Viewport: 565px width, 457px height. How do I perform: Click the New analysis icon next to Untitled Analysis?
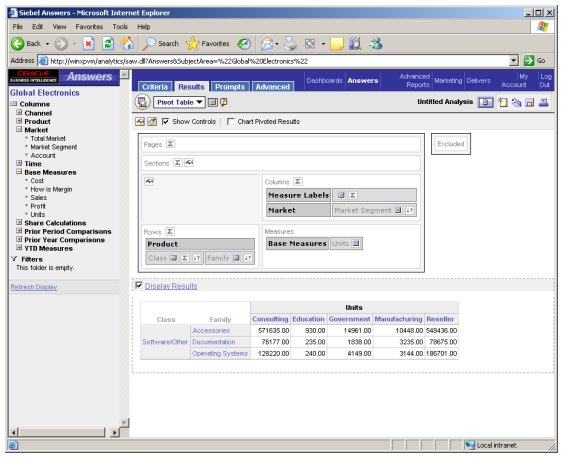pos(503,102)
